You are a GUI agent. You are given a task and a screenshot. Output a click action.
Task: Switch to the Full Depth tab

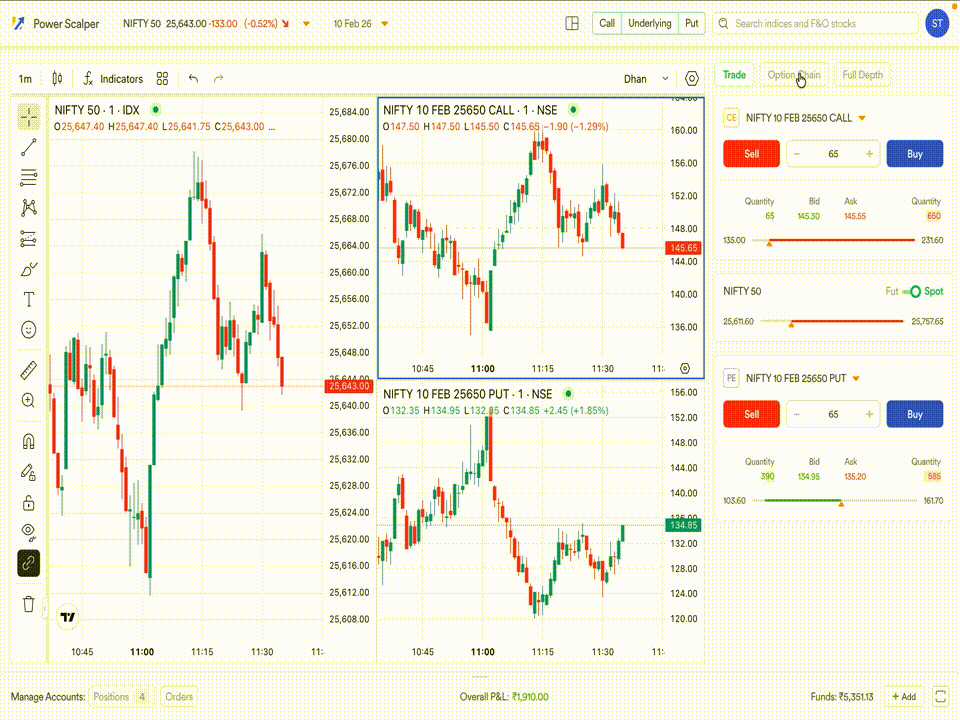862,75
